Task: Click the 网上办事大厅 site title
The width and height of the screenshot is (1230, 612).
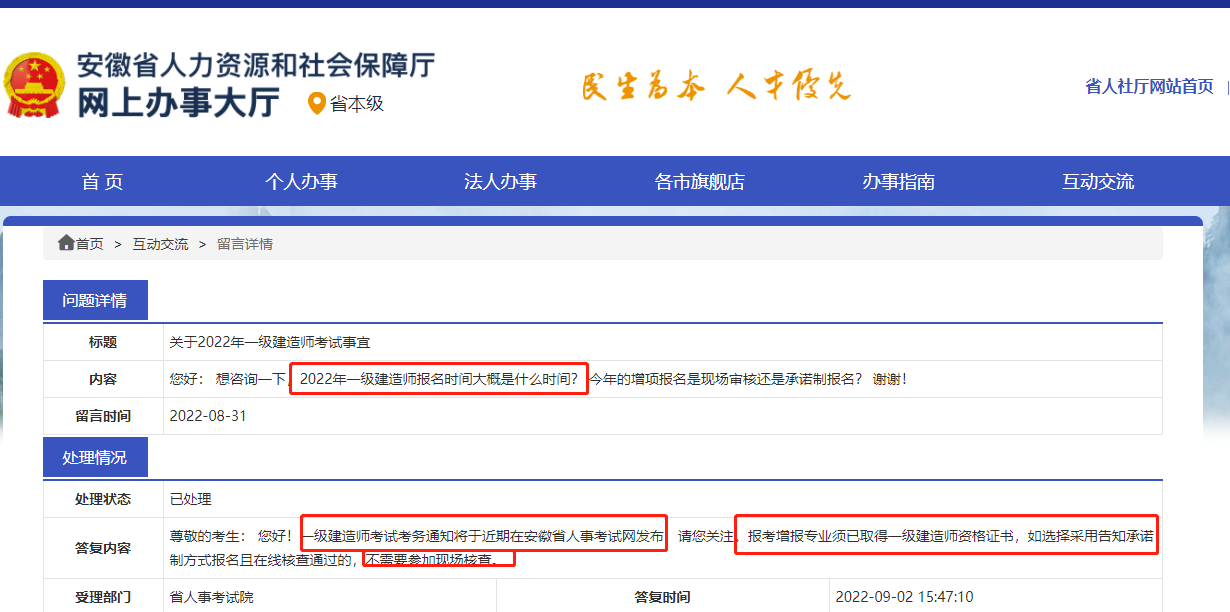Action: [179, 102]
